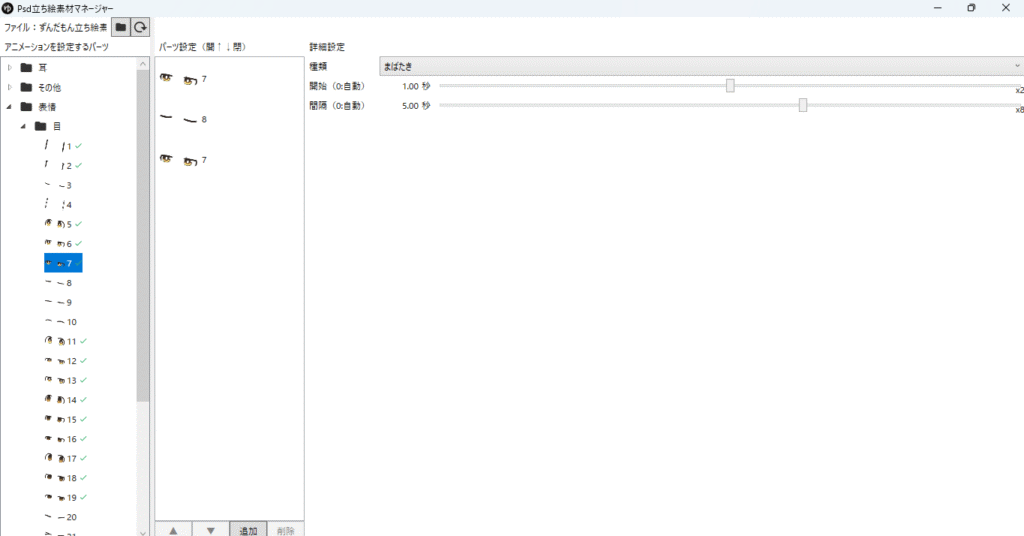Viewport: 1024px width, 536px height.
Task: Click the 追加 button
Action: click(x=248, y=529)
